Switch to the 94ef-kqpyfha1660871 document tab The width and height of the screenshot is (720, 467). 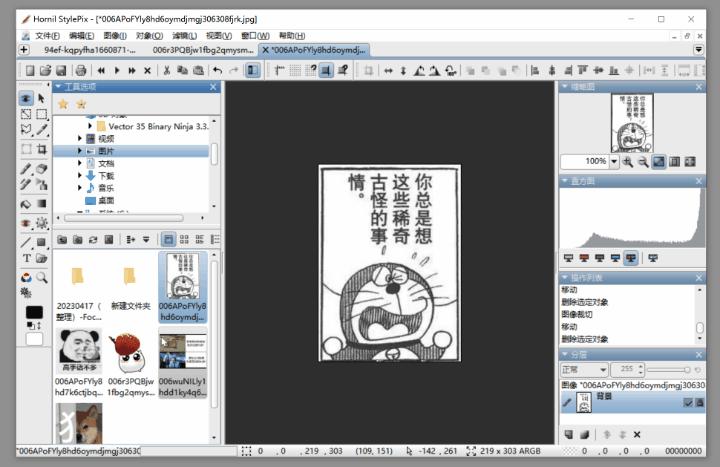click(89, 49)
